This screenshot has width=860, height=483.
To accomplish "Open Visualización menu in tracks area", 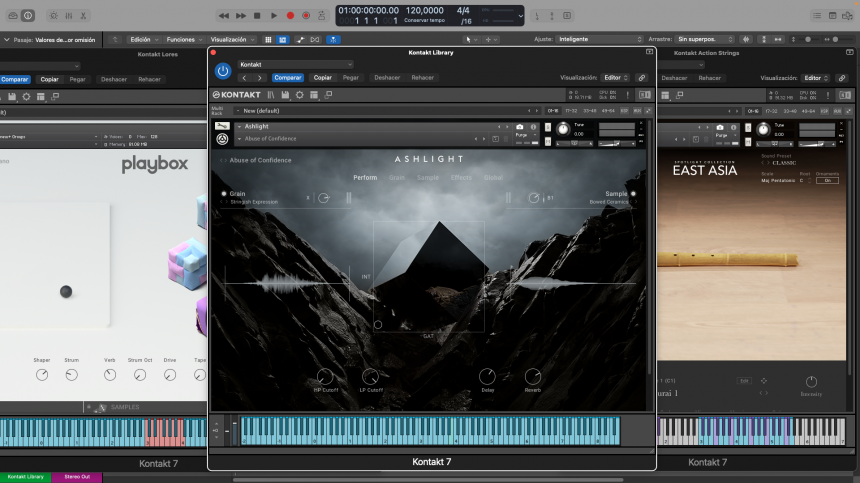I will 233,39.
